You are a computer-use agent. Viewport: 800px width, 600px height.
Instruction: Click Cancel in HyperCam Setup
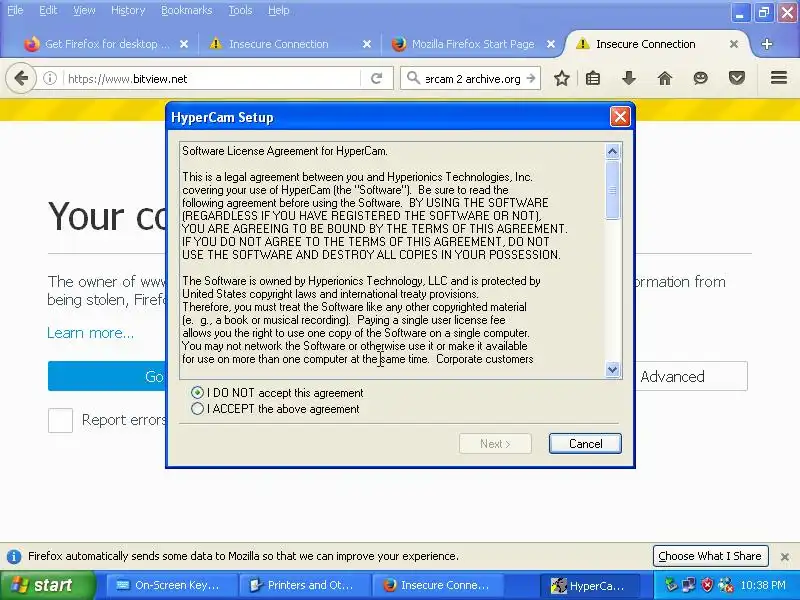coord(585,443)
